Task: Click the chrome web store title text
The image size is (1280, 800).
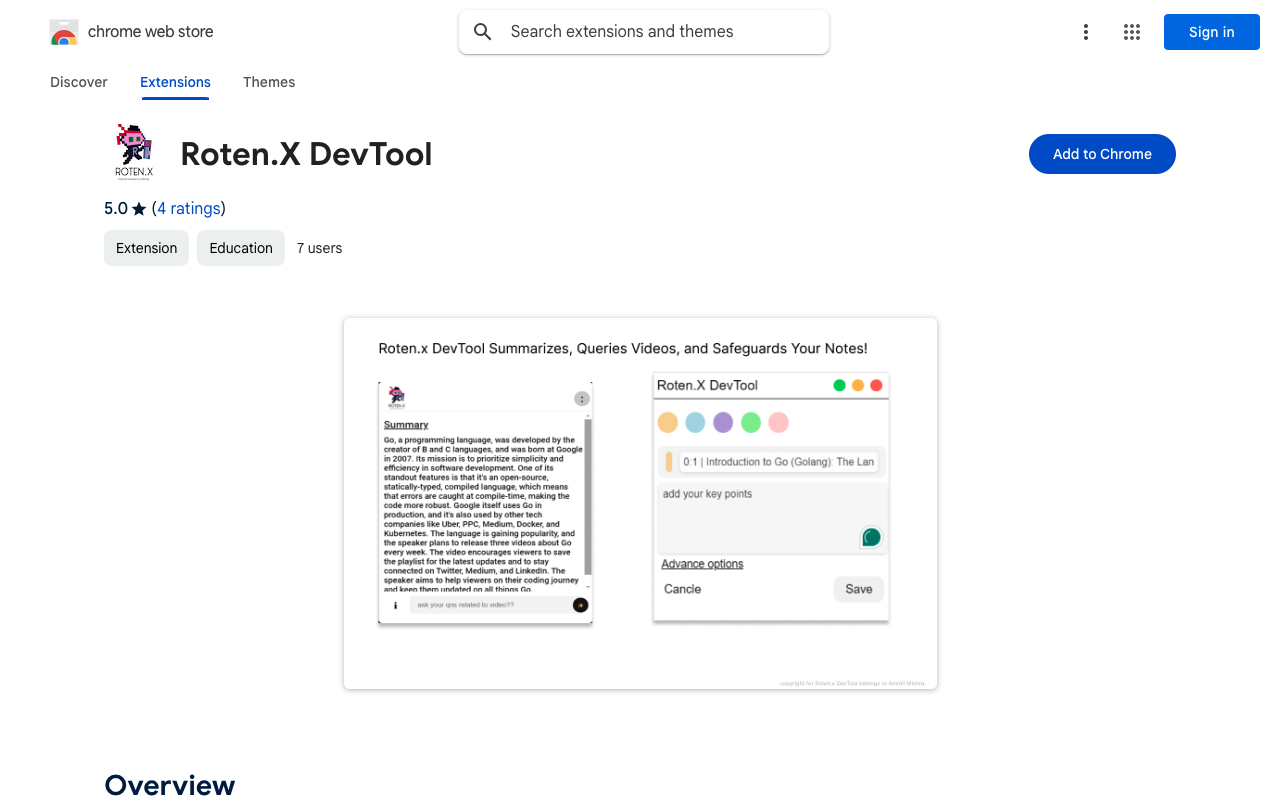Action: pyautogui.click(x=151, y=32)
